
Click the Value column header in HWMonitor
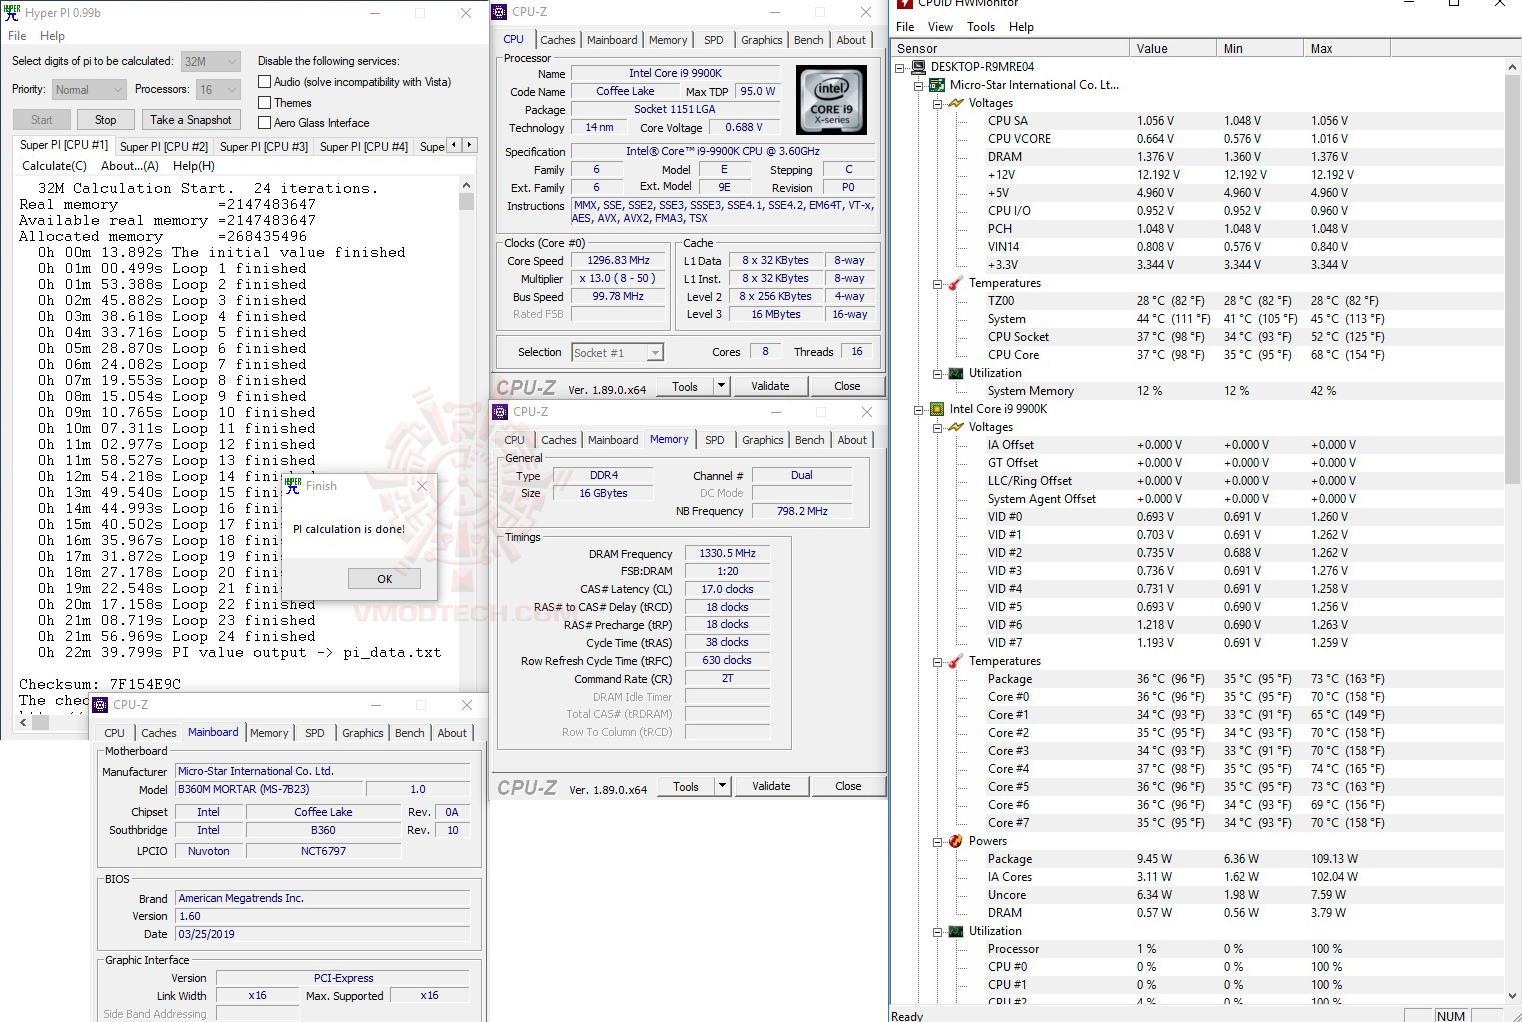click(x=1172, y=48)
